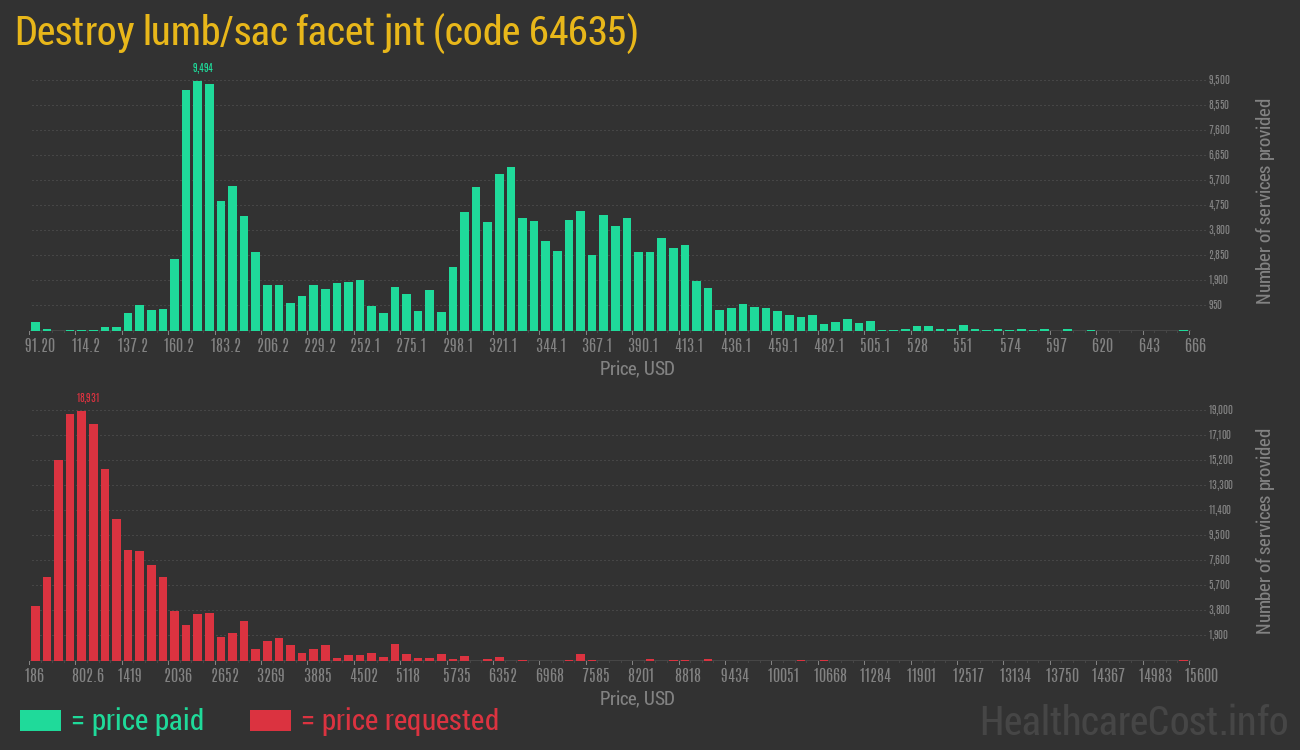
Task: Click upper chart's 'Number of services provided' axis title
Action: tap(1264, 201)
